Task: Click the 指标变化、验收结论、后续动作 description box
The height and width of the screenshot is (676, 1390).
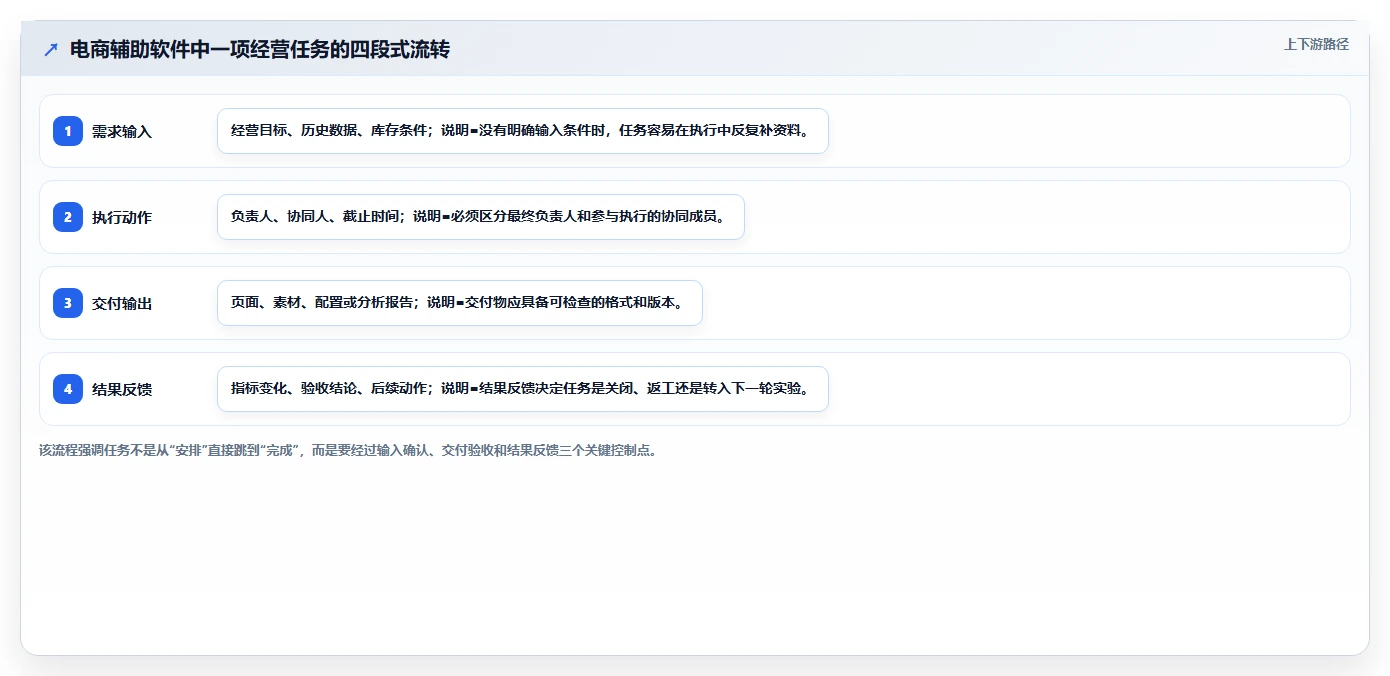Action: (523, 389)
